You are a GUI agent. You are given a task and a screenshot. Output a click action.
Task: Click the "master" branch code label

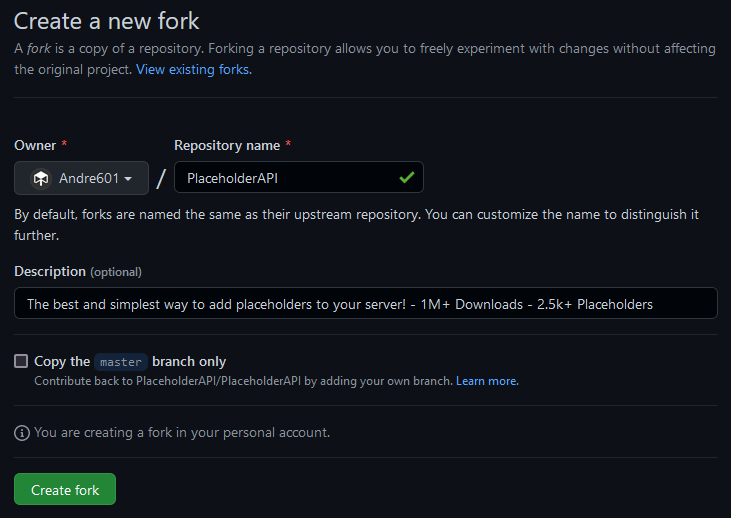pyautogui.click(x=121, y=362)
